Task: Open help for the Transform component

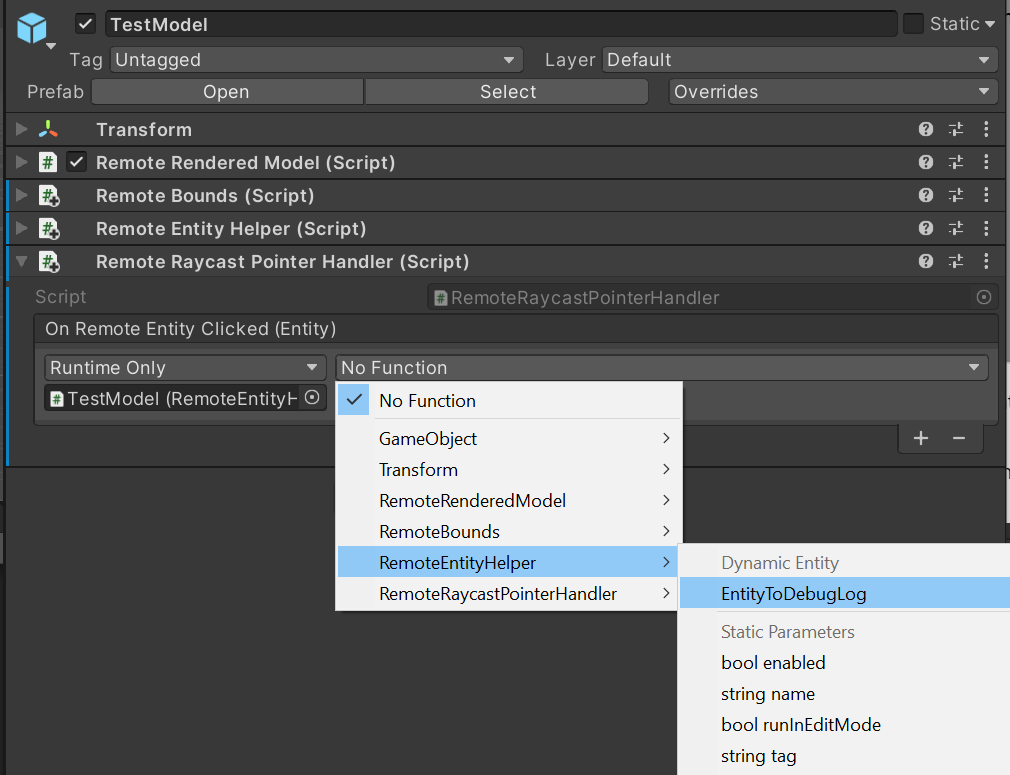Action: [926, 129]
